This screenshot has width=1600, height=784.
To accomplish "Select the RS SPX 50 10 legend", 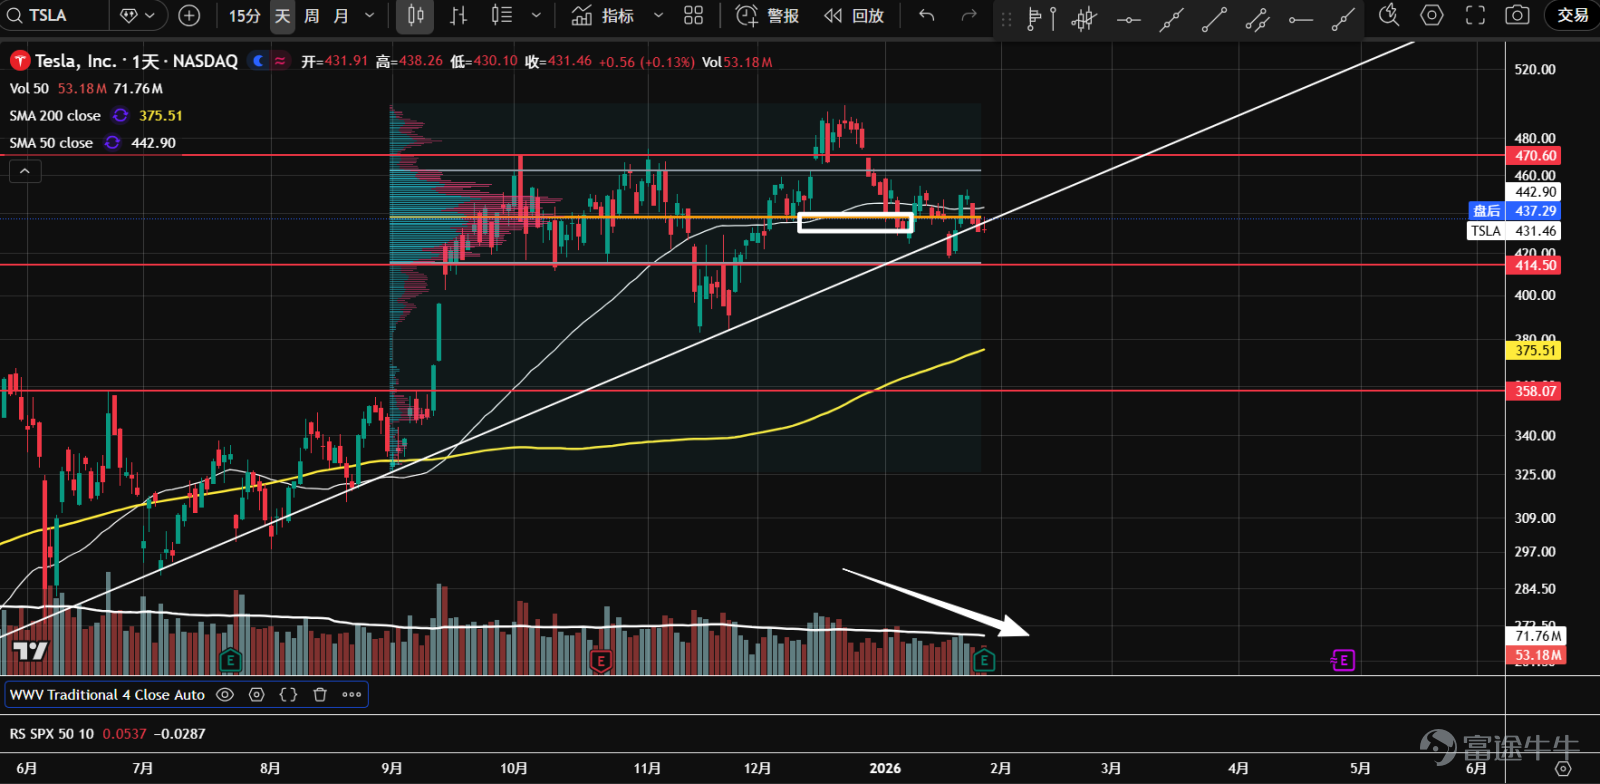I will click(52, 734).
